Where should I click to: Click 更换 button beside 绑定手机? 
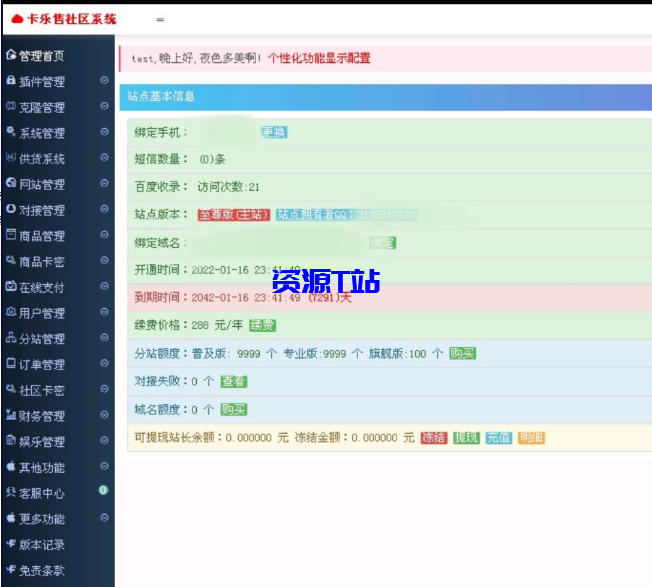click(x=274, y=132)
